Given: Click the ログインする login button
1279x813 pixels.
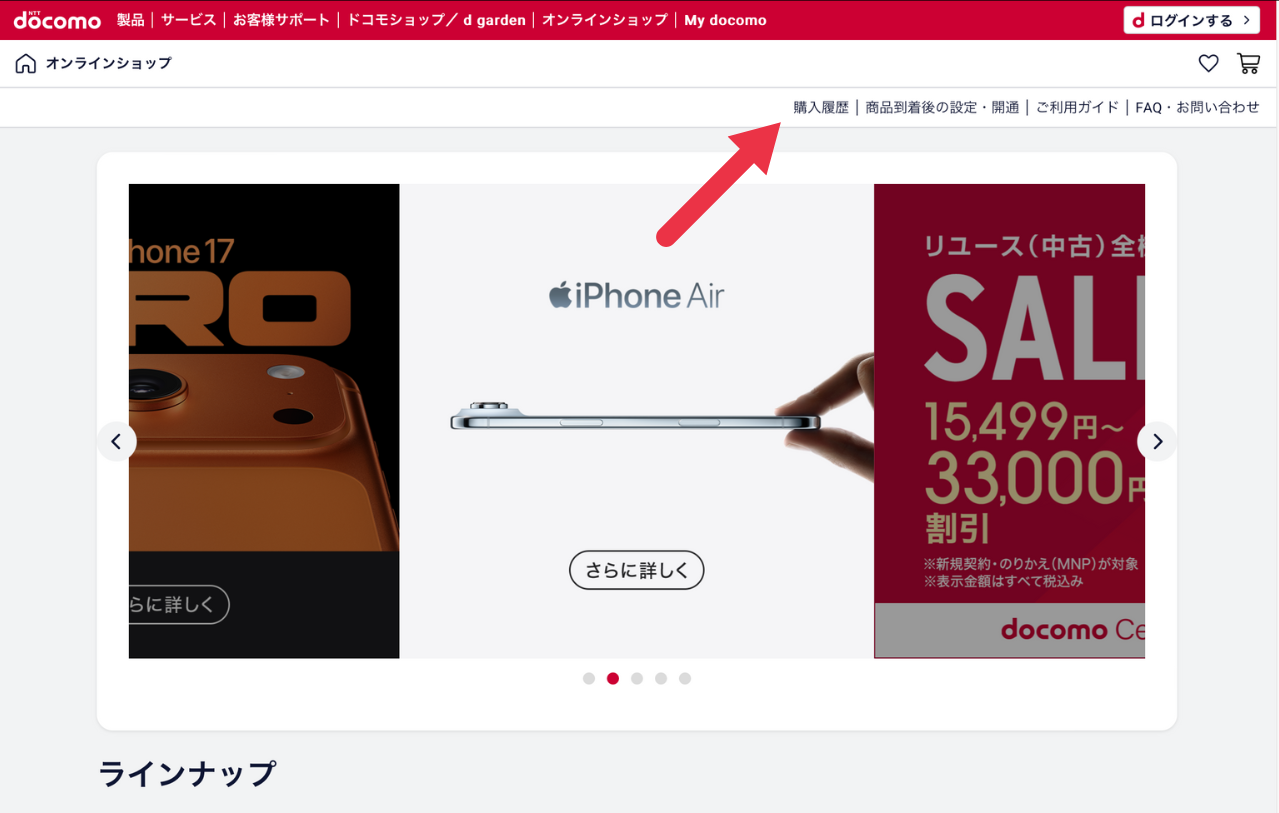Looking at the screenshot, I should point(1191,20).
